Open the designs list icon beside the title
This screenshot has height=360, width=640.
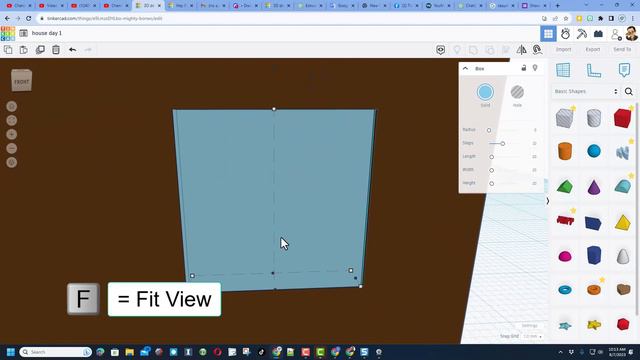coord(23,33)
